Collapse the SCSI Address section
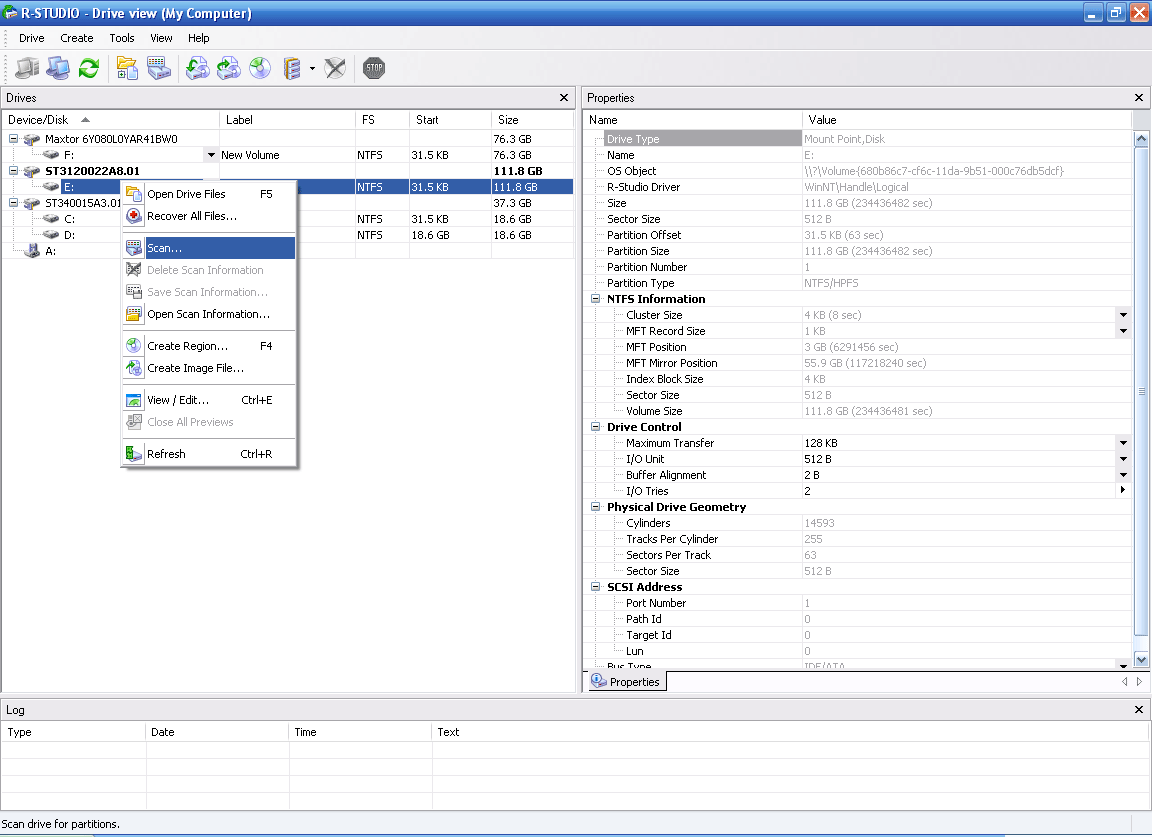 pyautogui.click(x=596, y=587)
